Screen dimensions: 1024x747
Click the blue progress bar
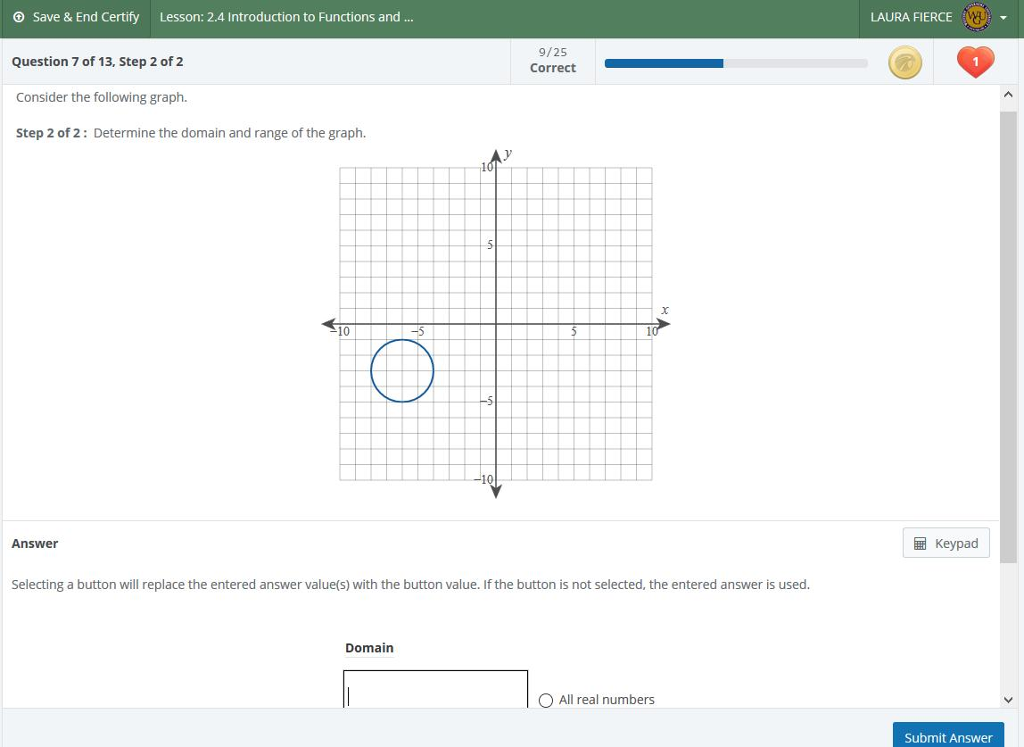coord(665,63)
